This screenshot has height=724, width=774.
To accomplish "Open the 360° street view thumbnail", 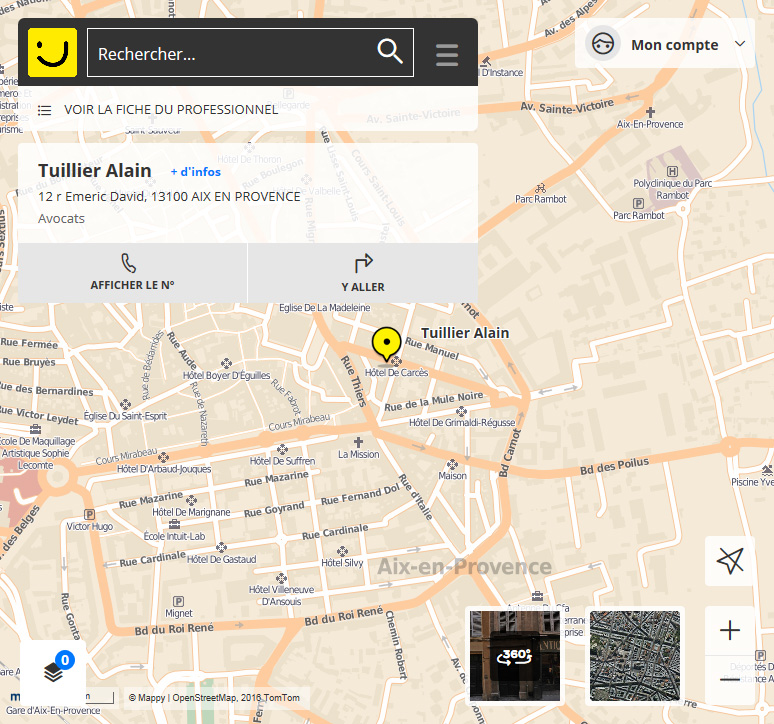I will point(515,656).
